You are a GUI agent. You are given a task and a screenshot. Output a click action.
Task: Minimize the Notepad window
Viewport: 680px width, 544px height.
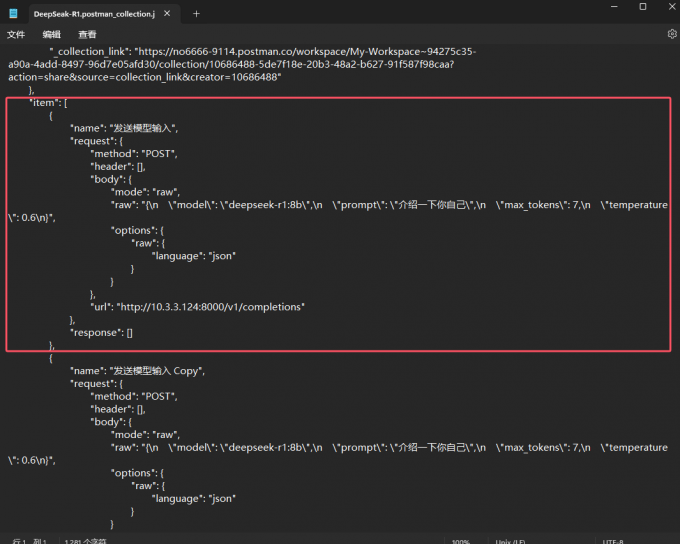click(x=614, y=7)
